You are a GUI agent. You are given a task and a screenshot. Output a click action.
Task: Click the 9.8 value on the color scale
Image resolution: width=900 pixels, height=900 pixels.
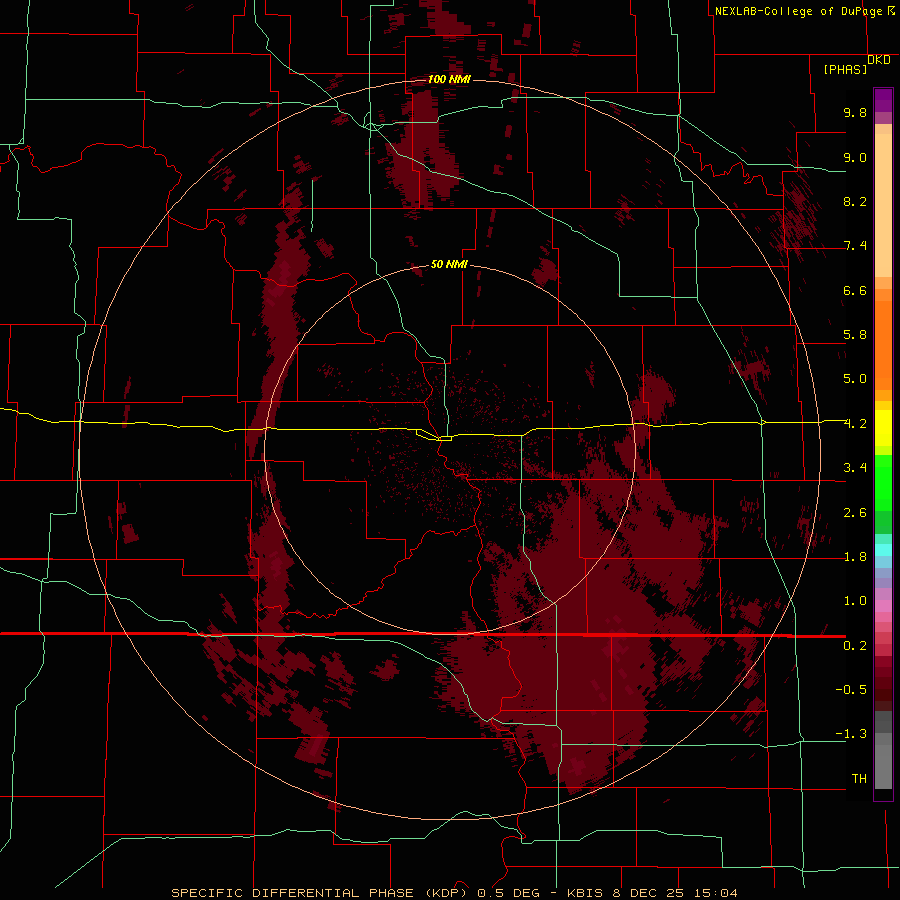[855, 112]
